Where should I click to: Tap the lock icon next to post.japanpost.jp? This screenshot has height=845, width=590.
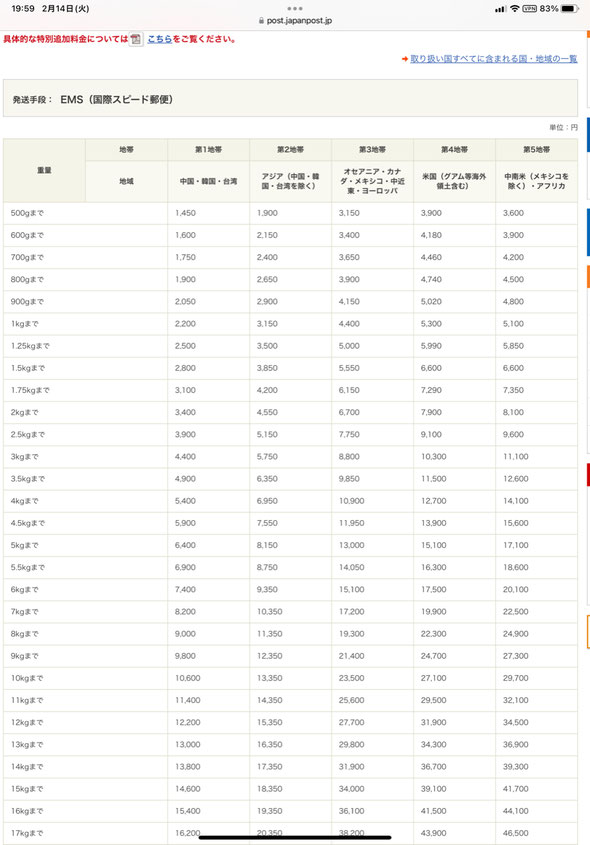pyautogui.click(x=261, y=20)
